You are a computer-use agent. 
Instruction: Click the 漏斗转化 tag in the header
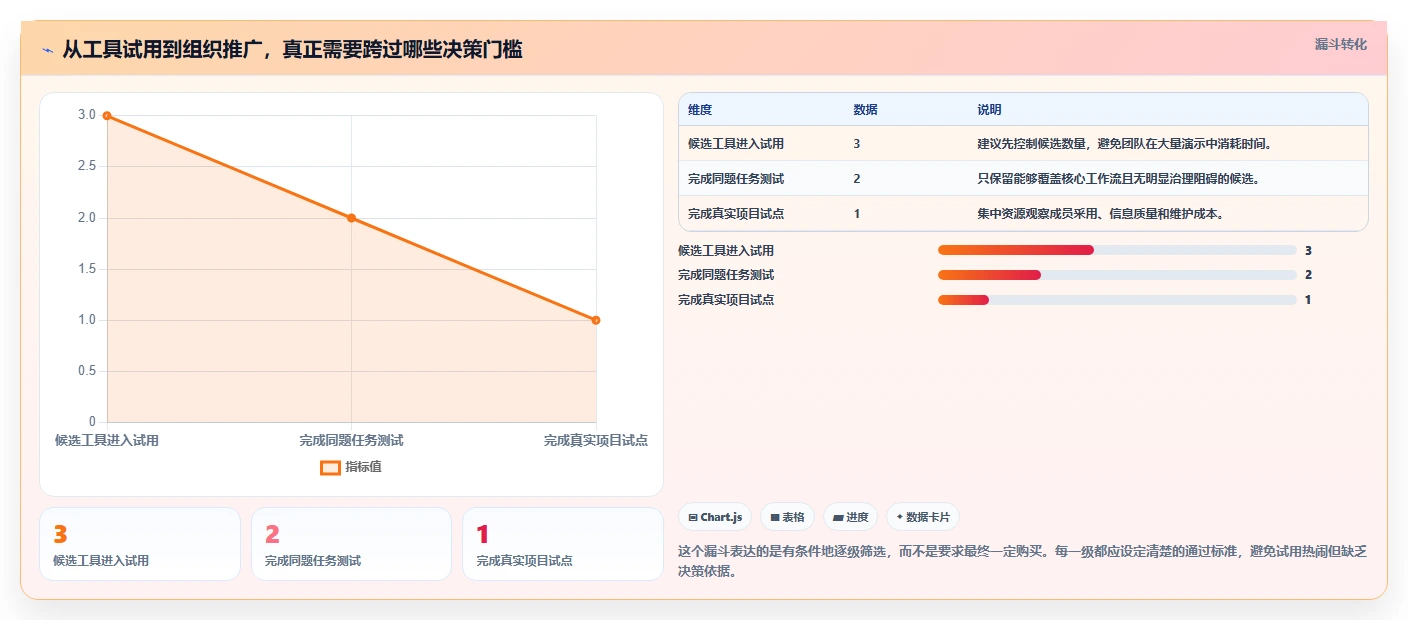click(1340, 44)
